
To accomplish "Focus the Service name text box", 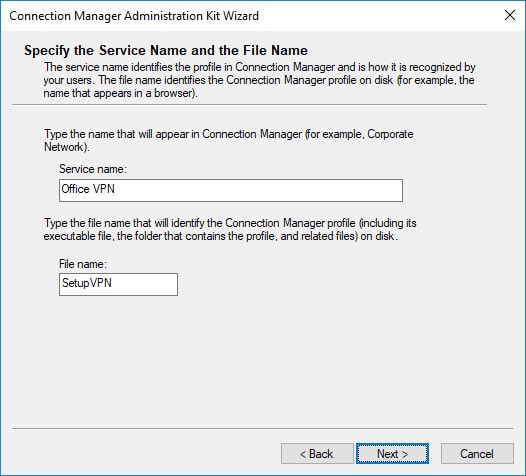I will tap(231, 190).
